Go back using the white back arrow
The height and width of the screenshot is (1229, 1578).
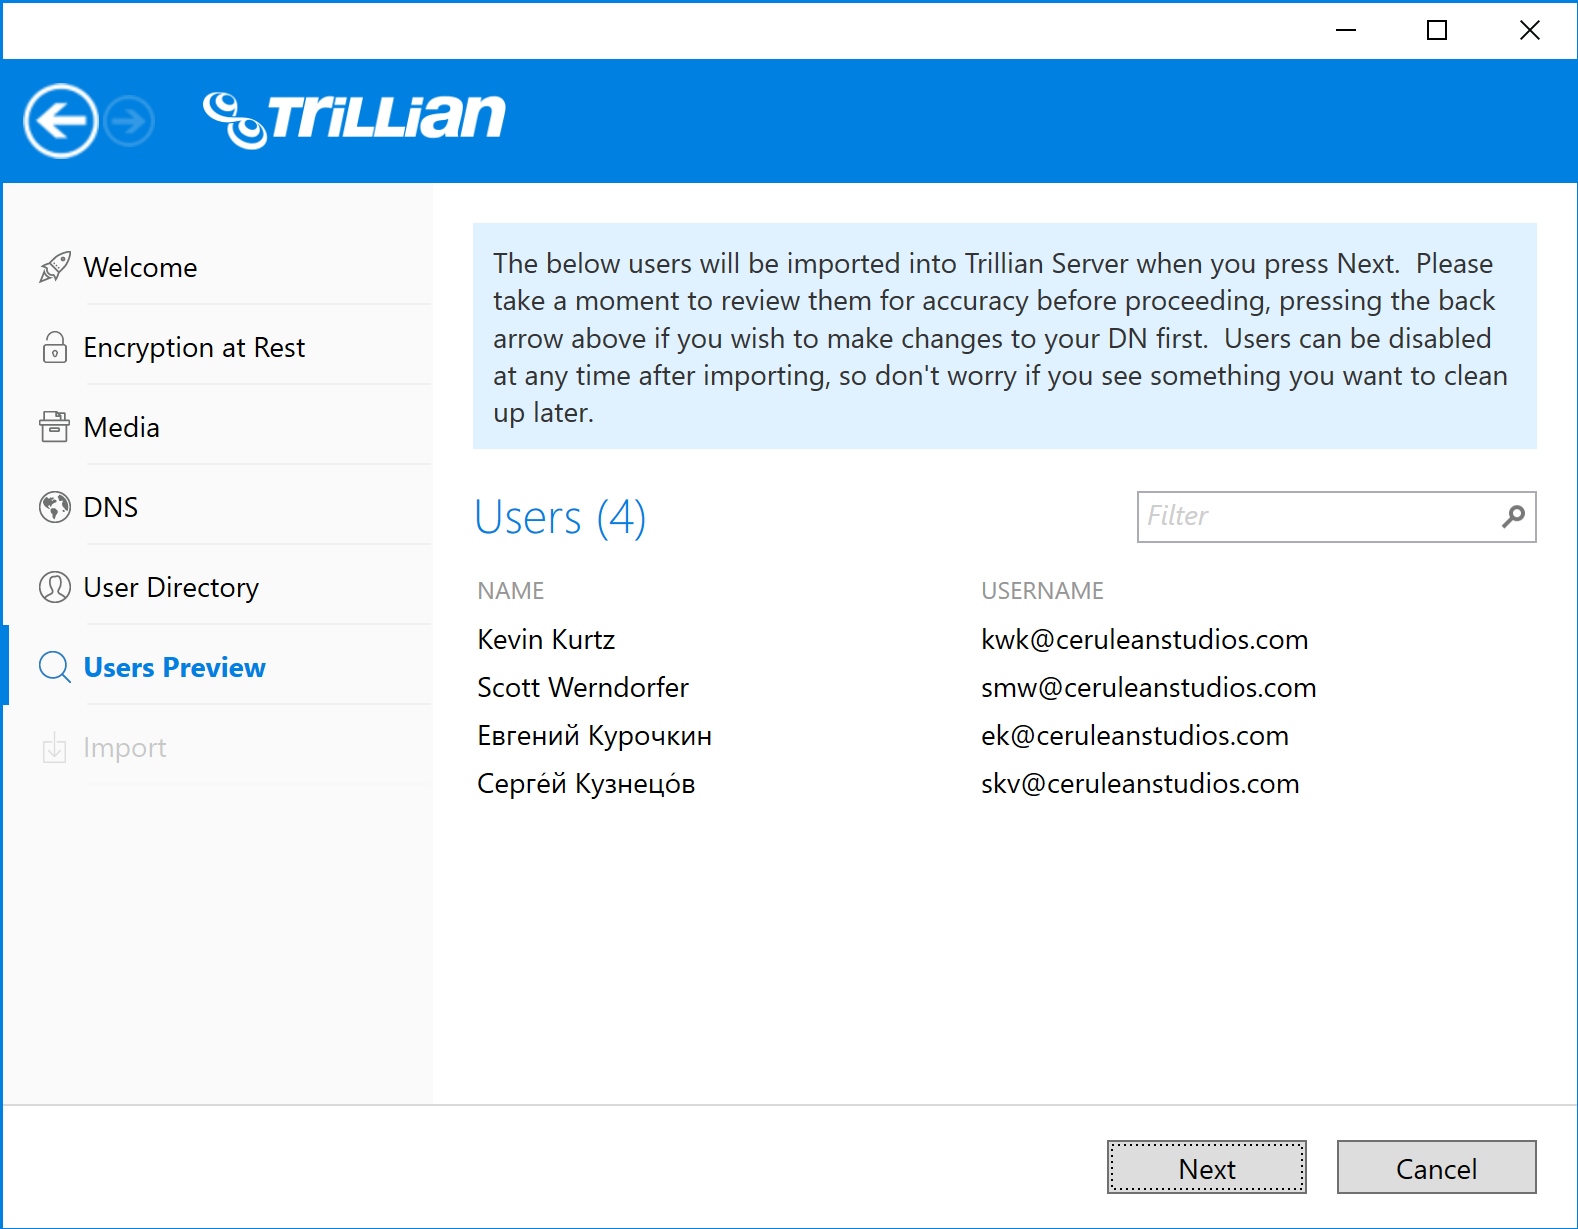[61, 121]
